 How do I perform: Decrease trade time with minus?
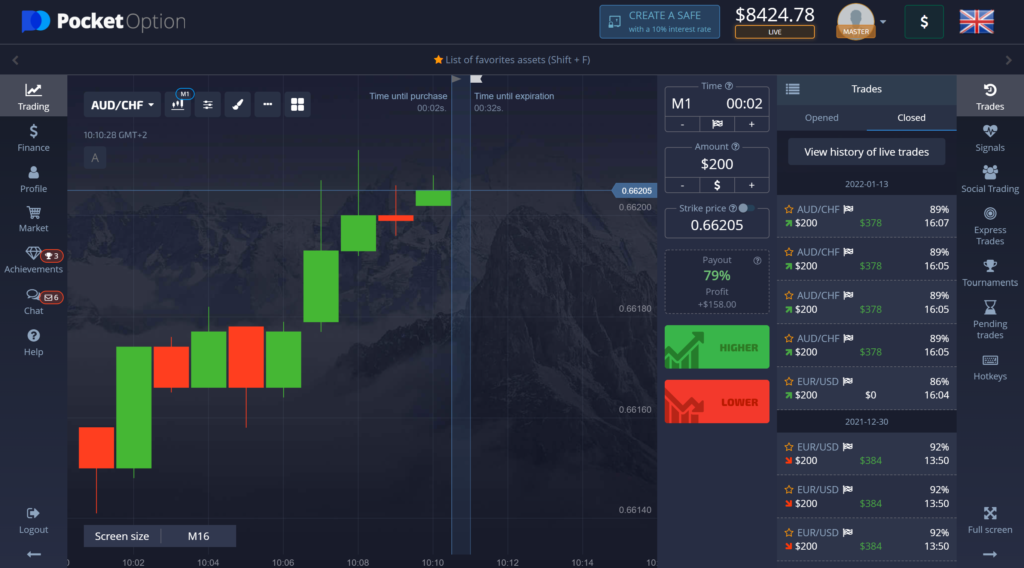pyautogui.click(x=682, y=124)
